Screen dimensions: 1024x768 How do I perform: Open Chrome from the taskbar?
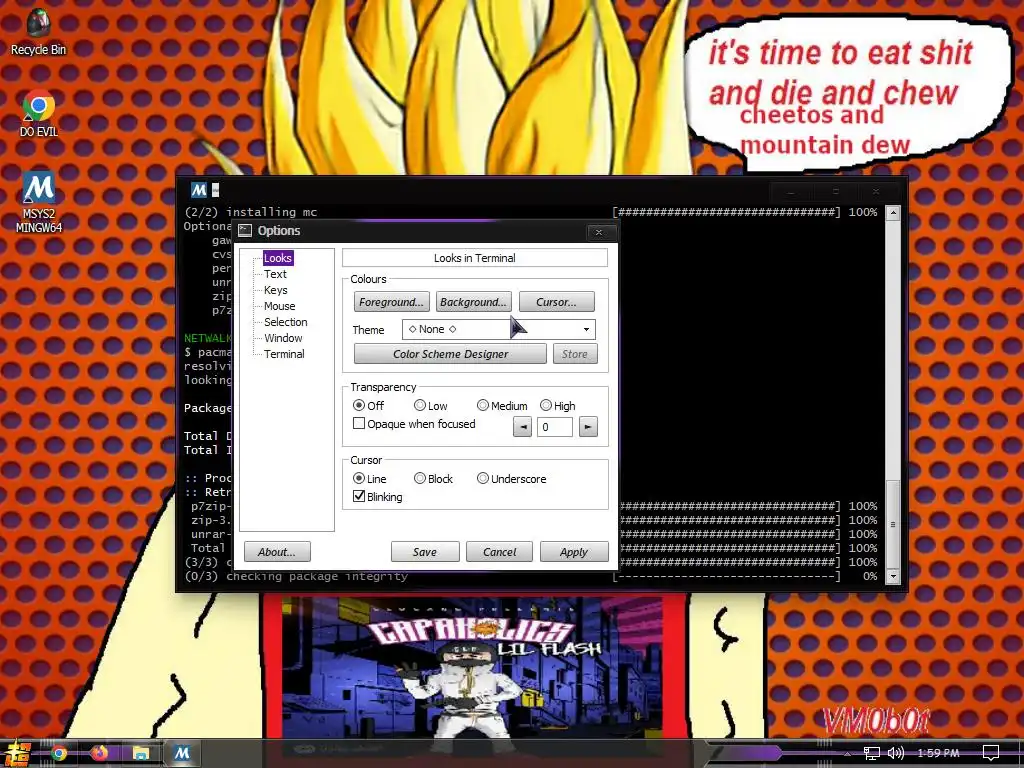pos(59,754)
